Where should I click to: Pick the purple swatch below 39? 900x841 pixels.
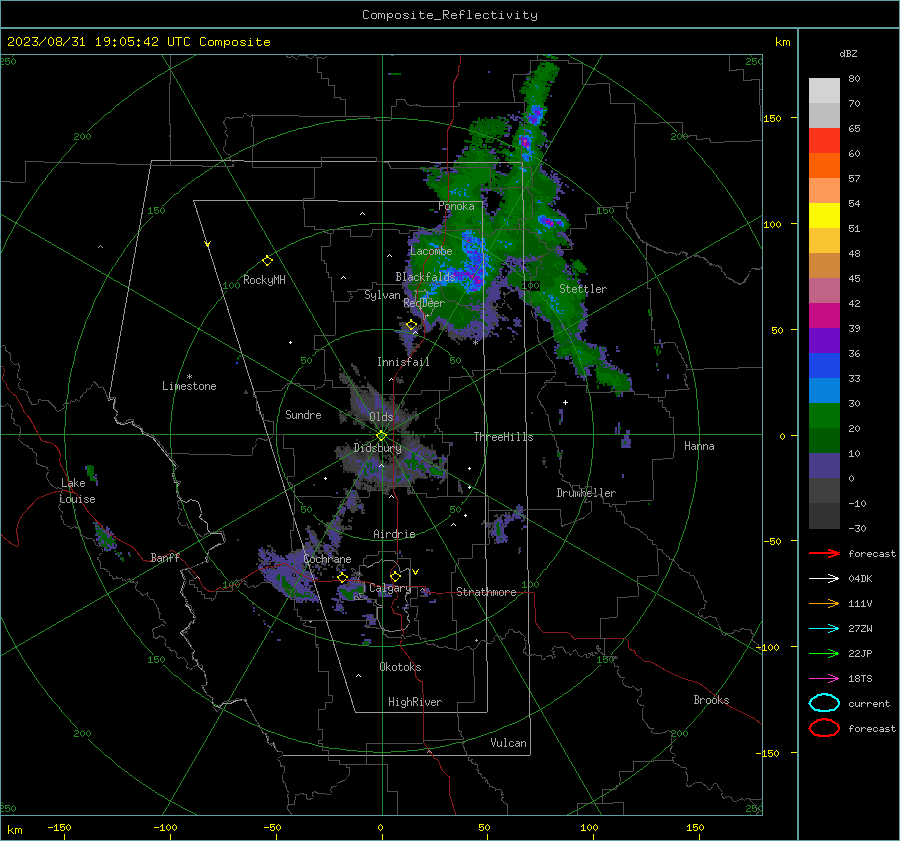(824, 341)
